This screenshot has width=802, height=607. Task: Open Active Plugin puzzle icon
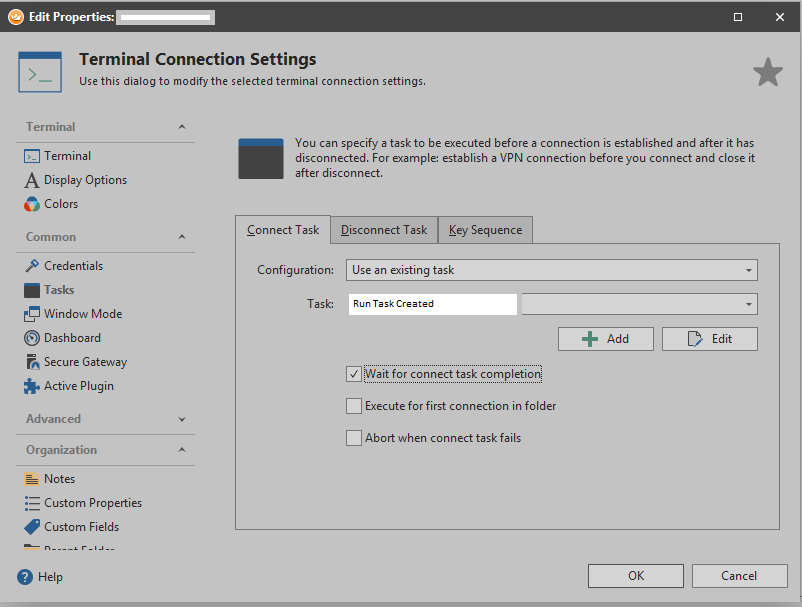32,386
